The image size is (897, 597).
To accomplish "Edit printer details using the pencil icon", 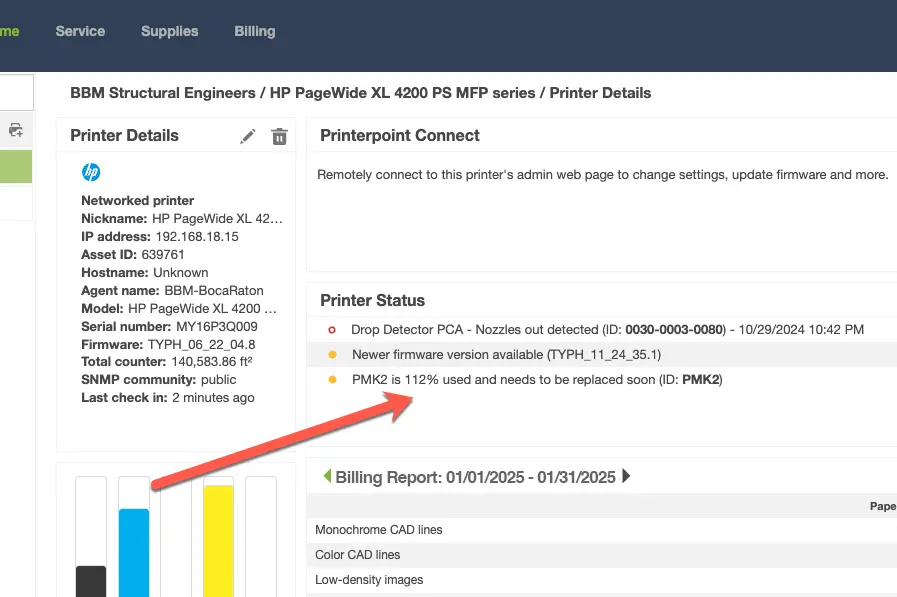I will 248,135.
